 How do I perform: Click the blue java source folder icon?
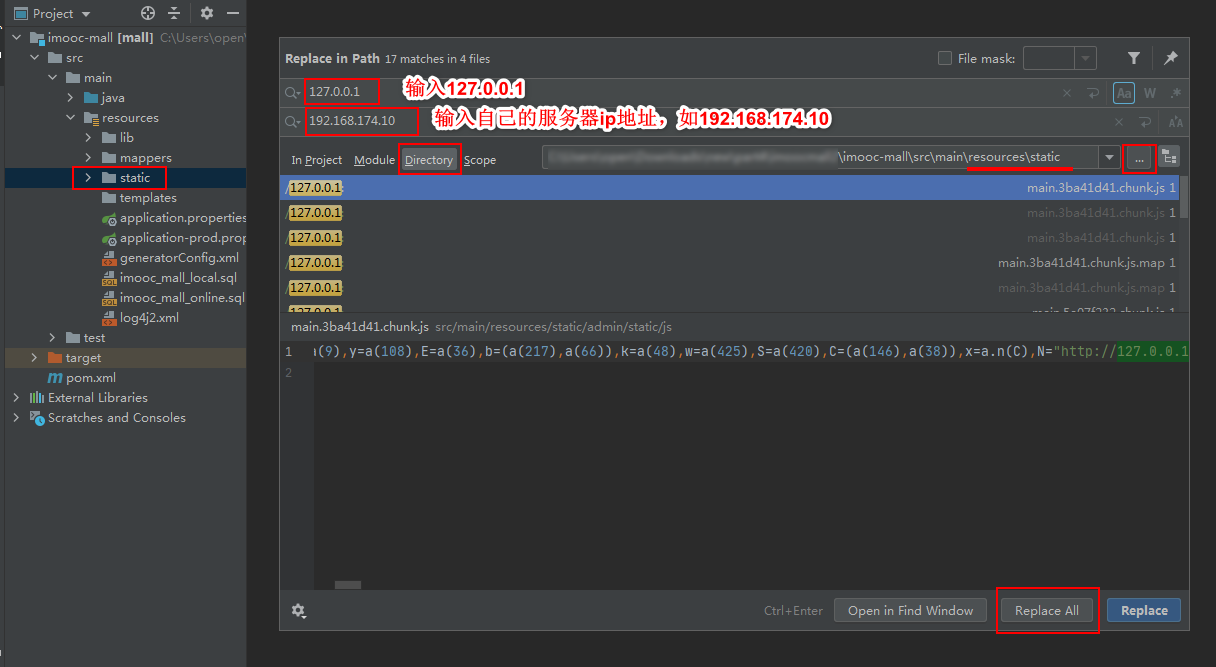(x=91, y=98)
